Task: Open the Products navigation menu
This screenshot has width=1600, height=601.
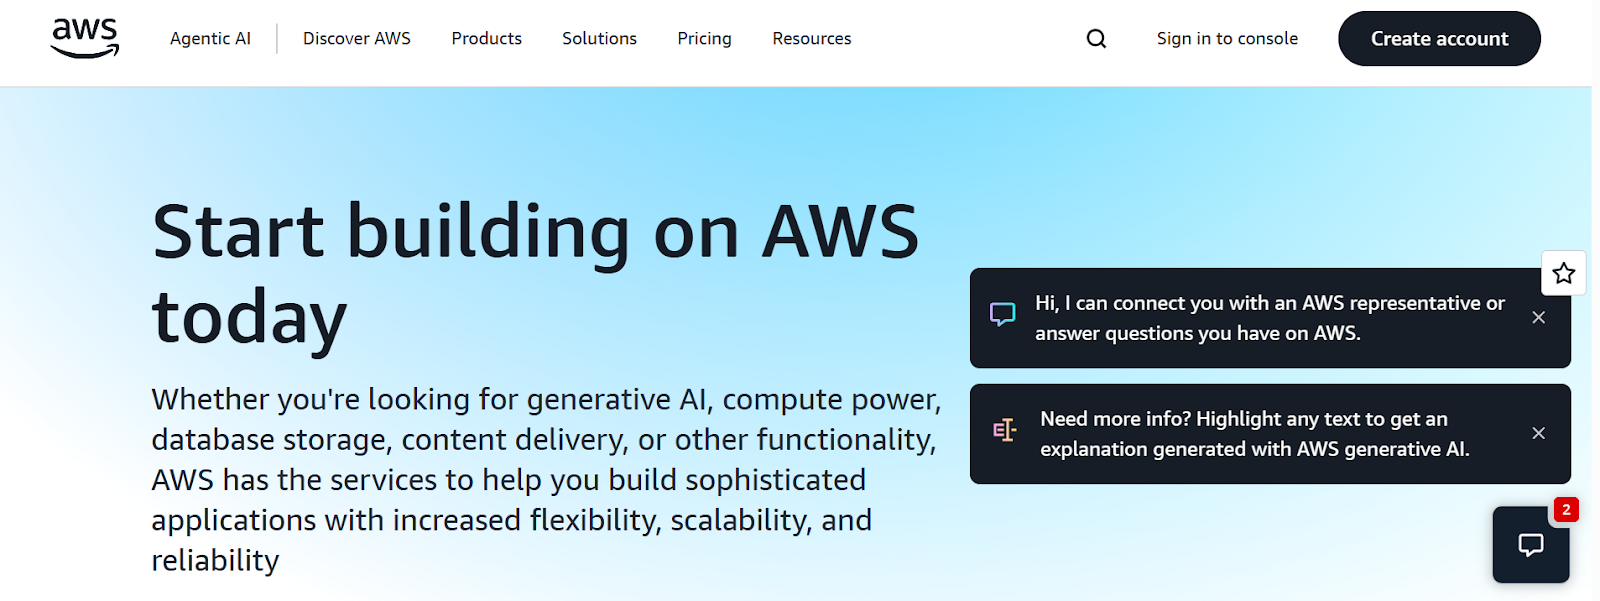Action: click(486, 38)
